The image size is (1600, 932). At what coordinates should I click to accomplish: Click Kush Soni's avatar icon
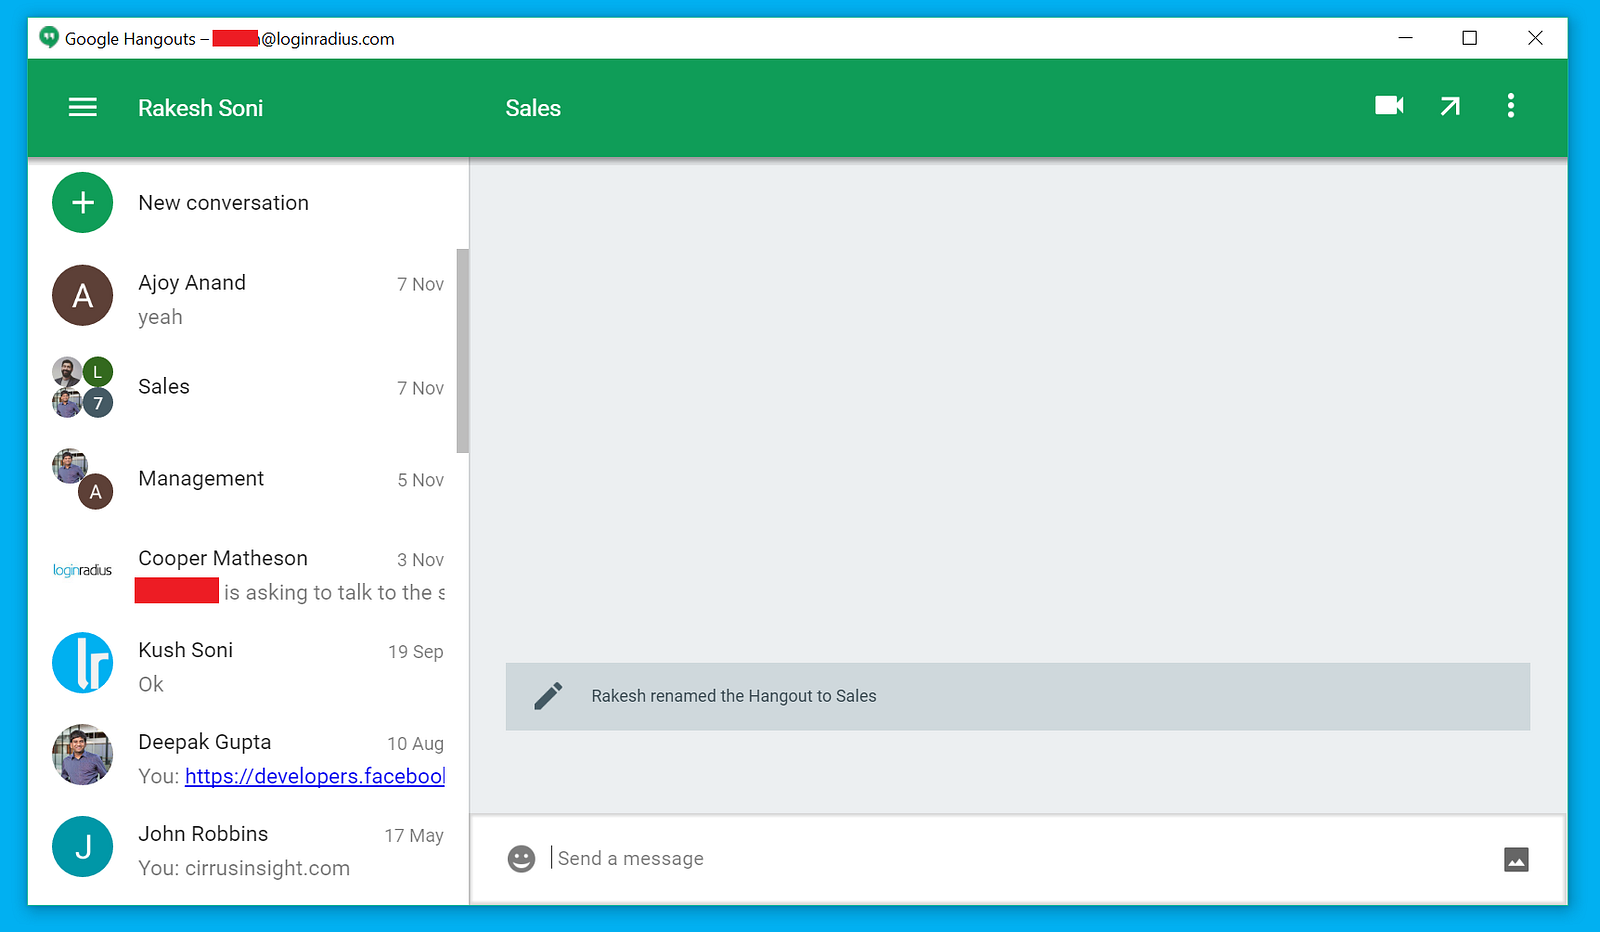(x=83, y=663)
